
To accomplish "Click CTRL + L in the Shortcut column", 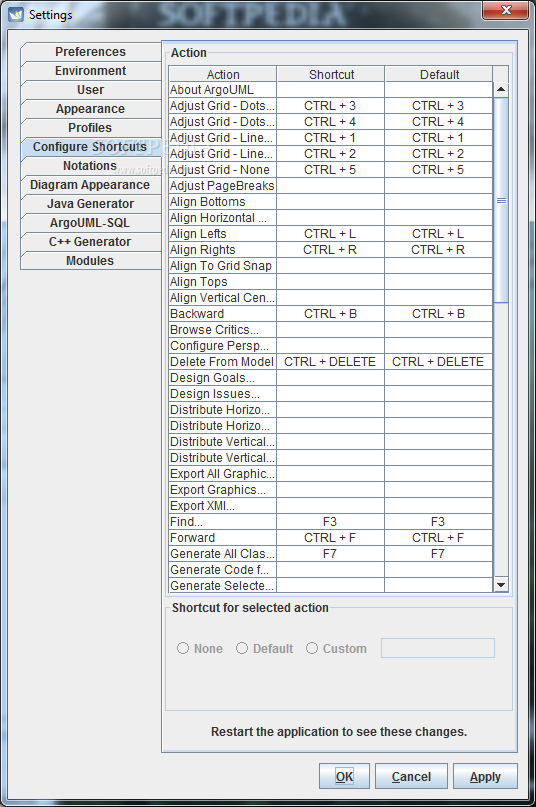I will coord(330,234).
